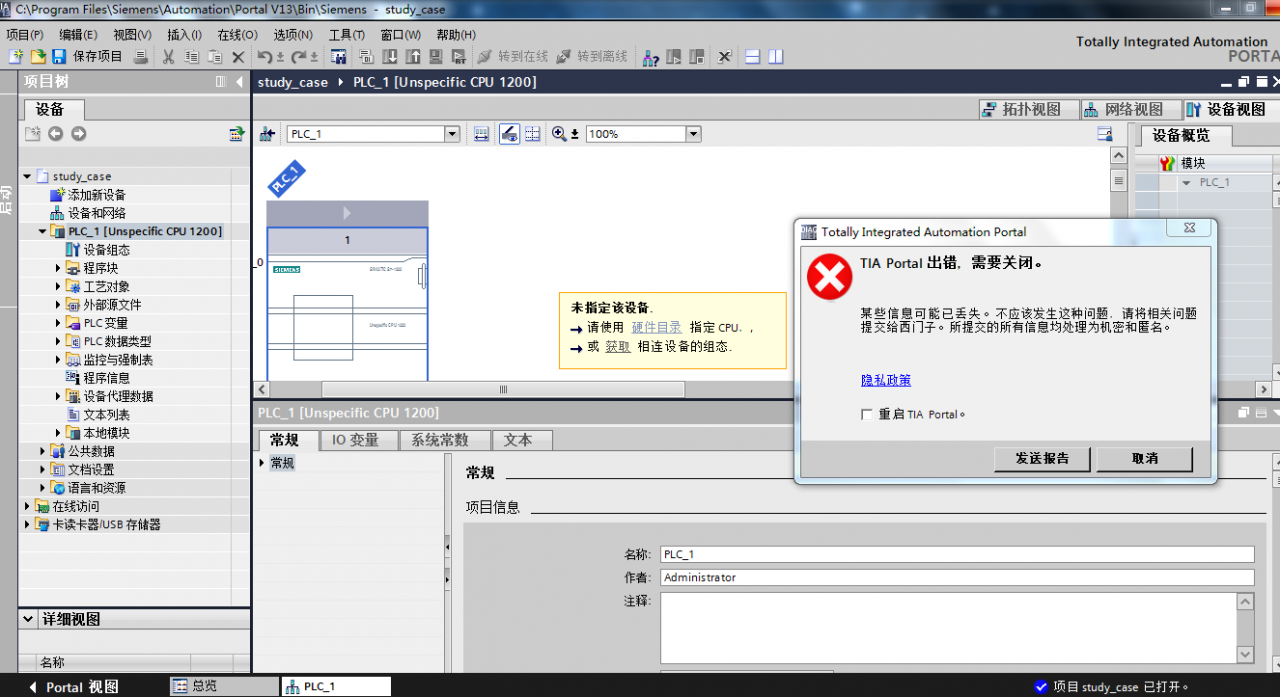Image resolution: width=1280 pixels, height=697 pixels.
Task: Open the 项目(P) menu
Action: (x=24, y=34)
